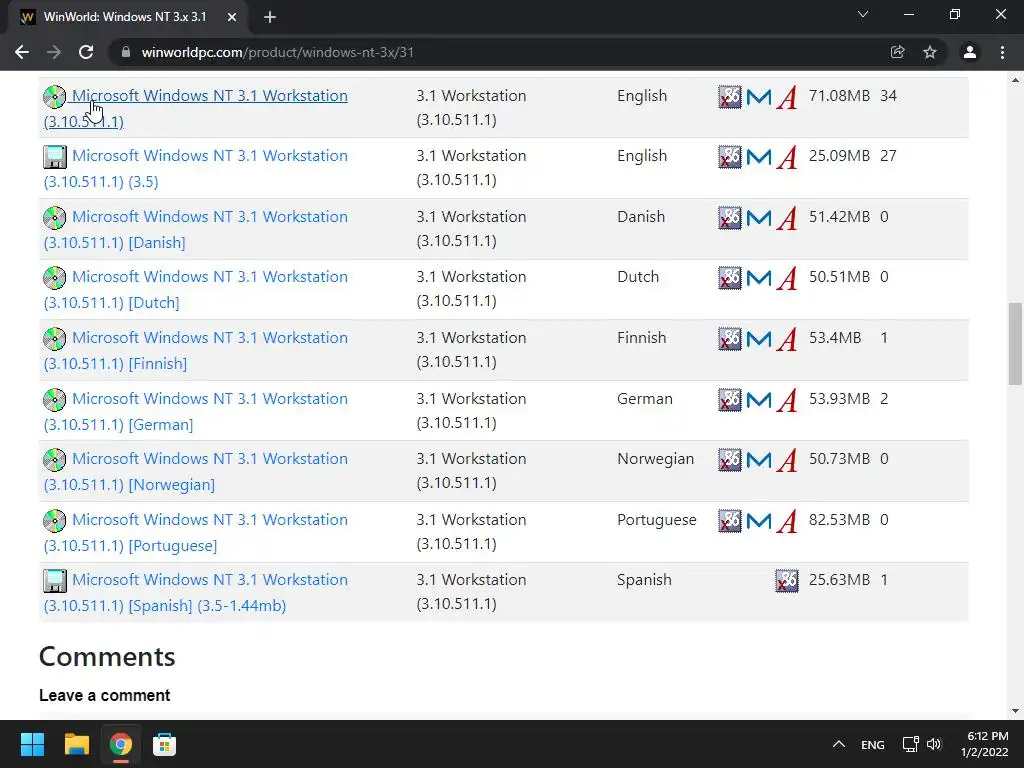The height and width of the screenshot is (768, 1024).
Task: Open the Workstation [Finnish] download link
Action: pyautogui.click(x=195, y=350)
